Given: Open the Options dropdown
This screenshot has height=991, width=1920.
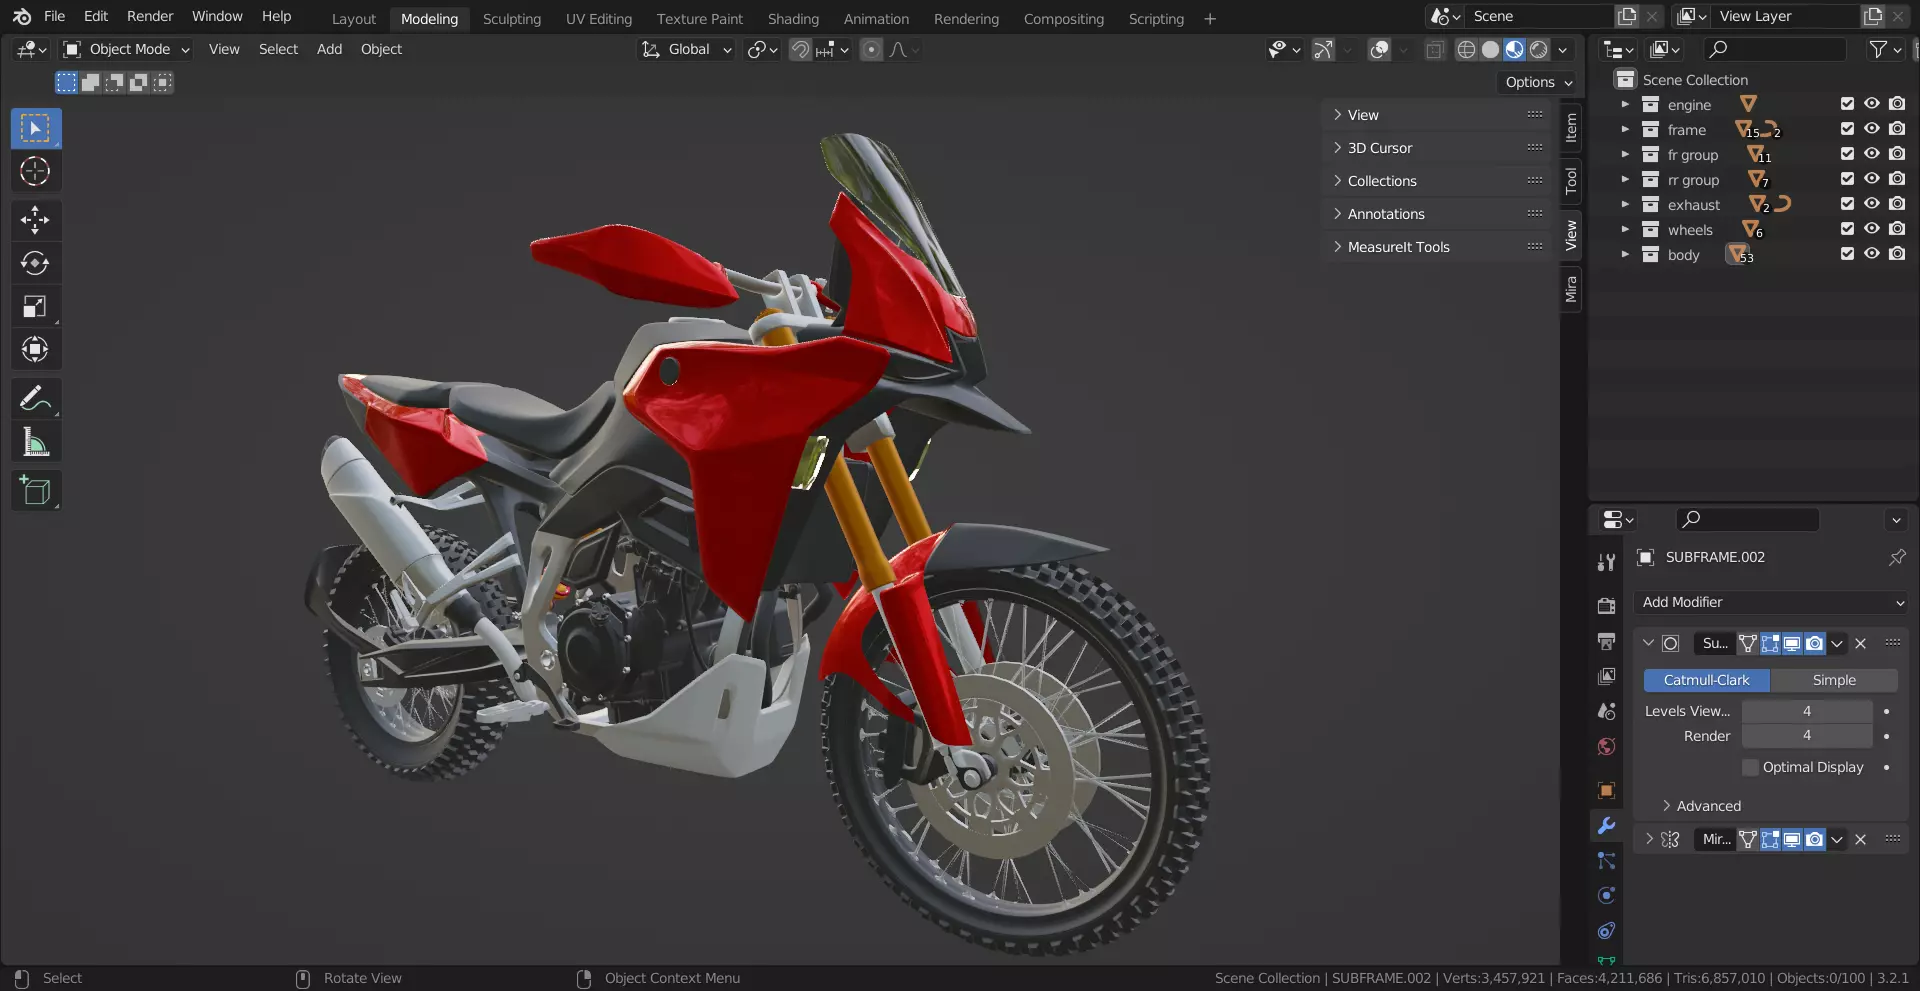Looking at the screenshot, I should (1538, 82).
